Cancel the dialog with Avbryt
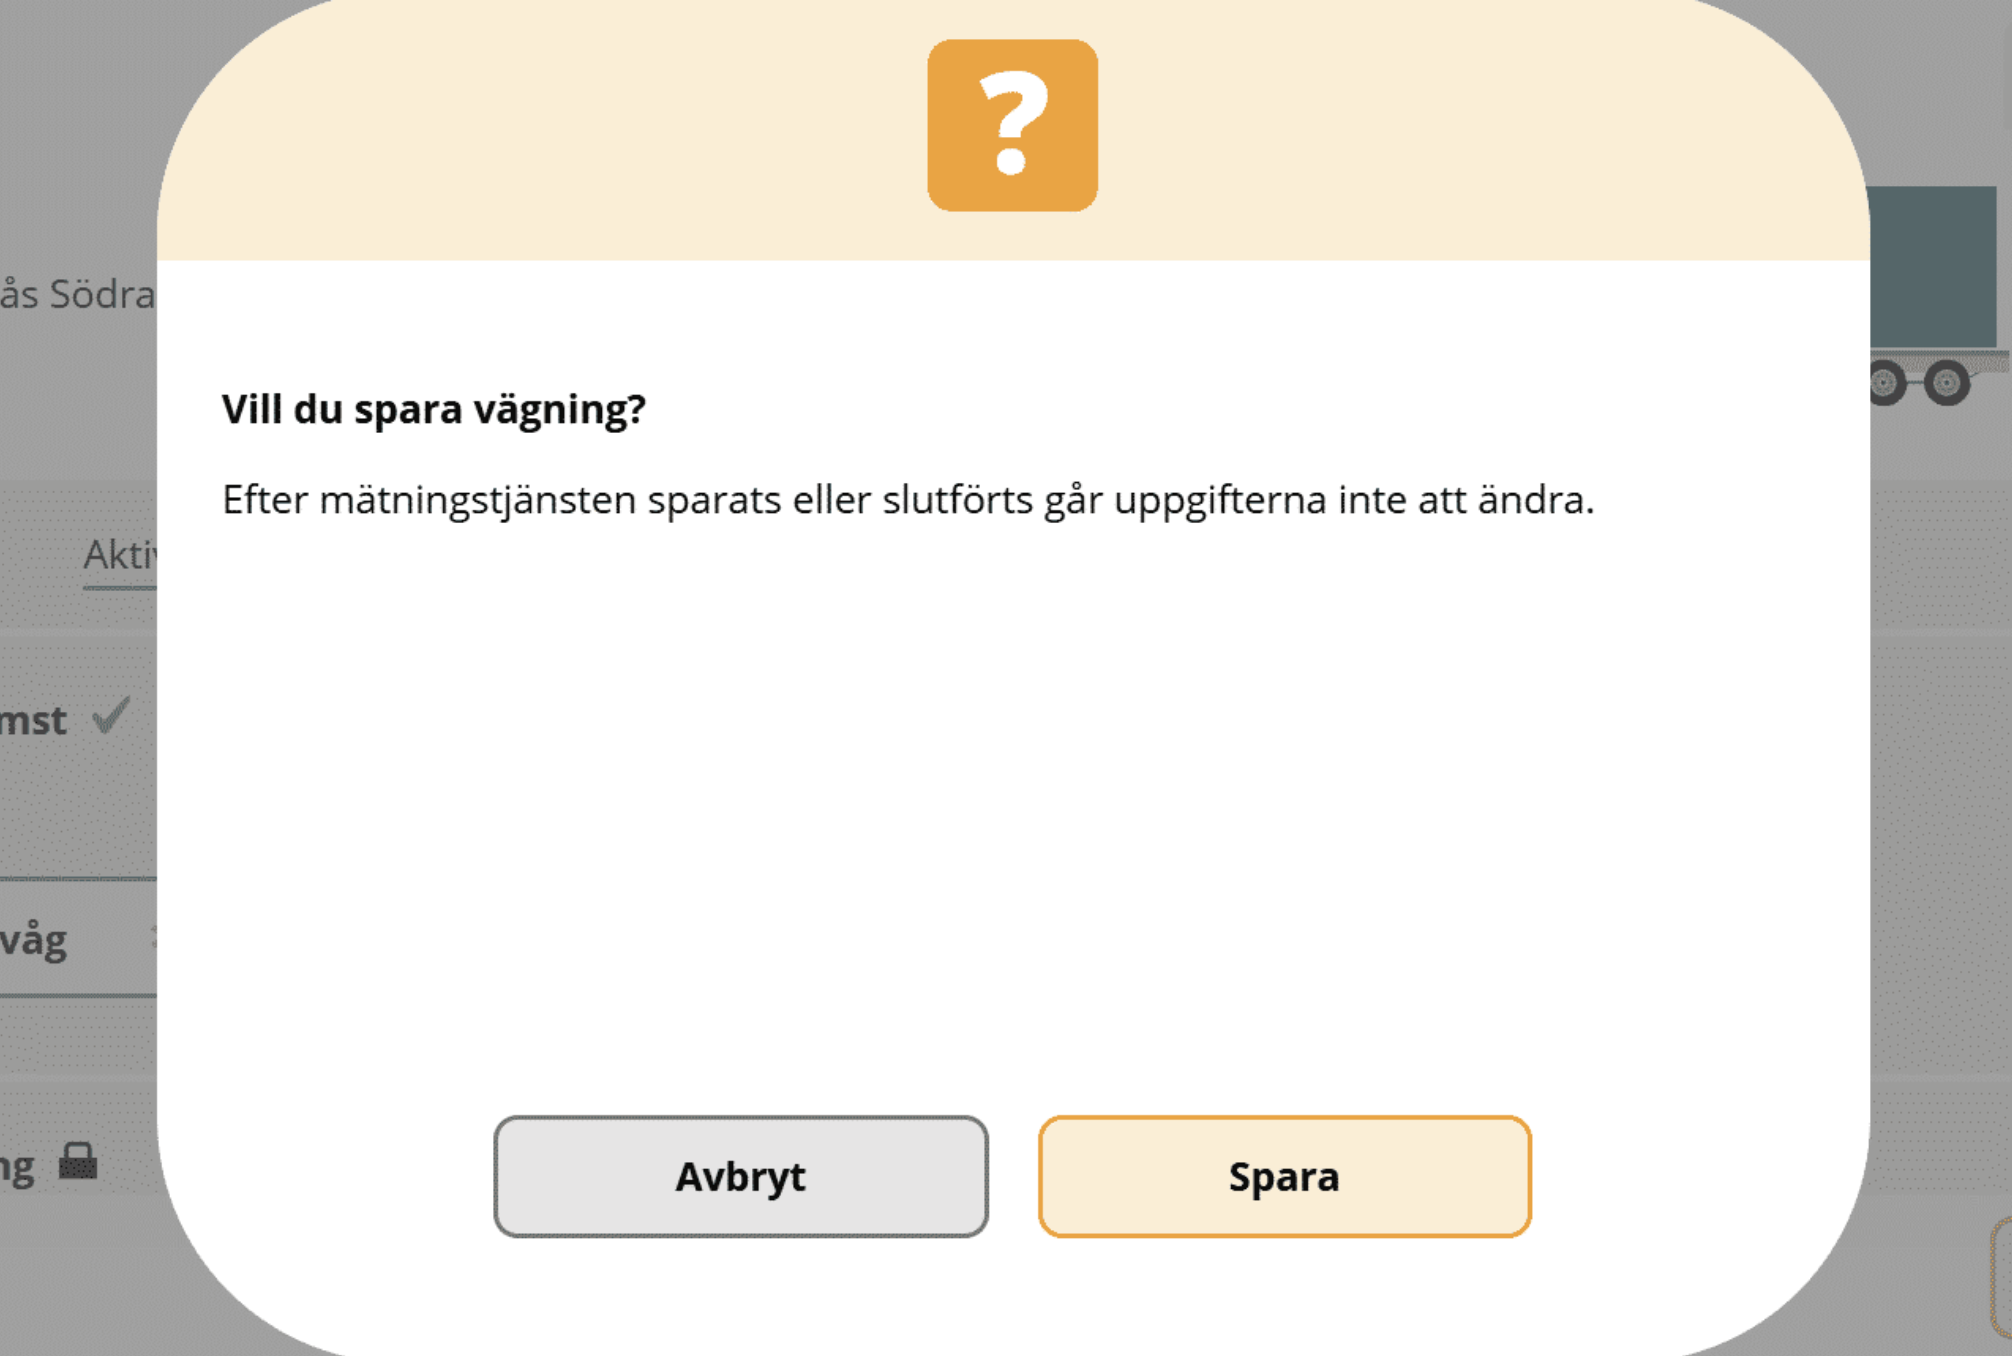 click(740, 1176)
